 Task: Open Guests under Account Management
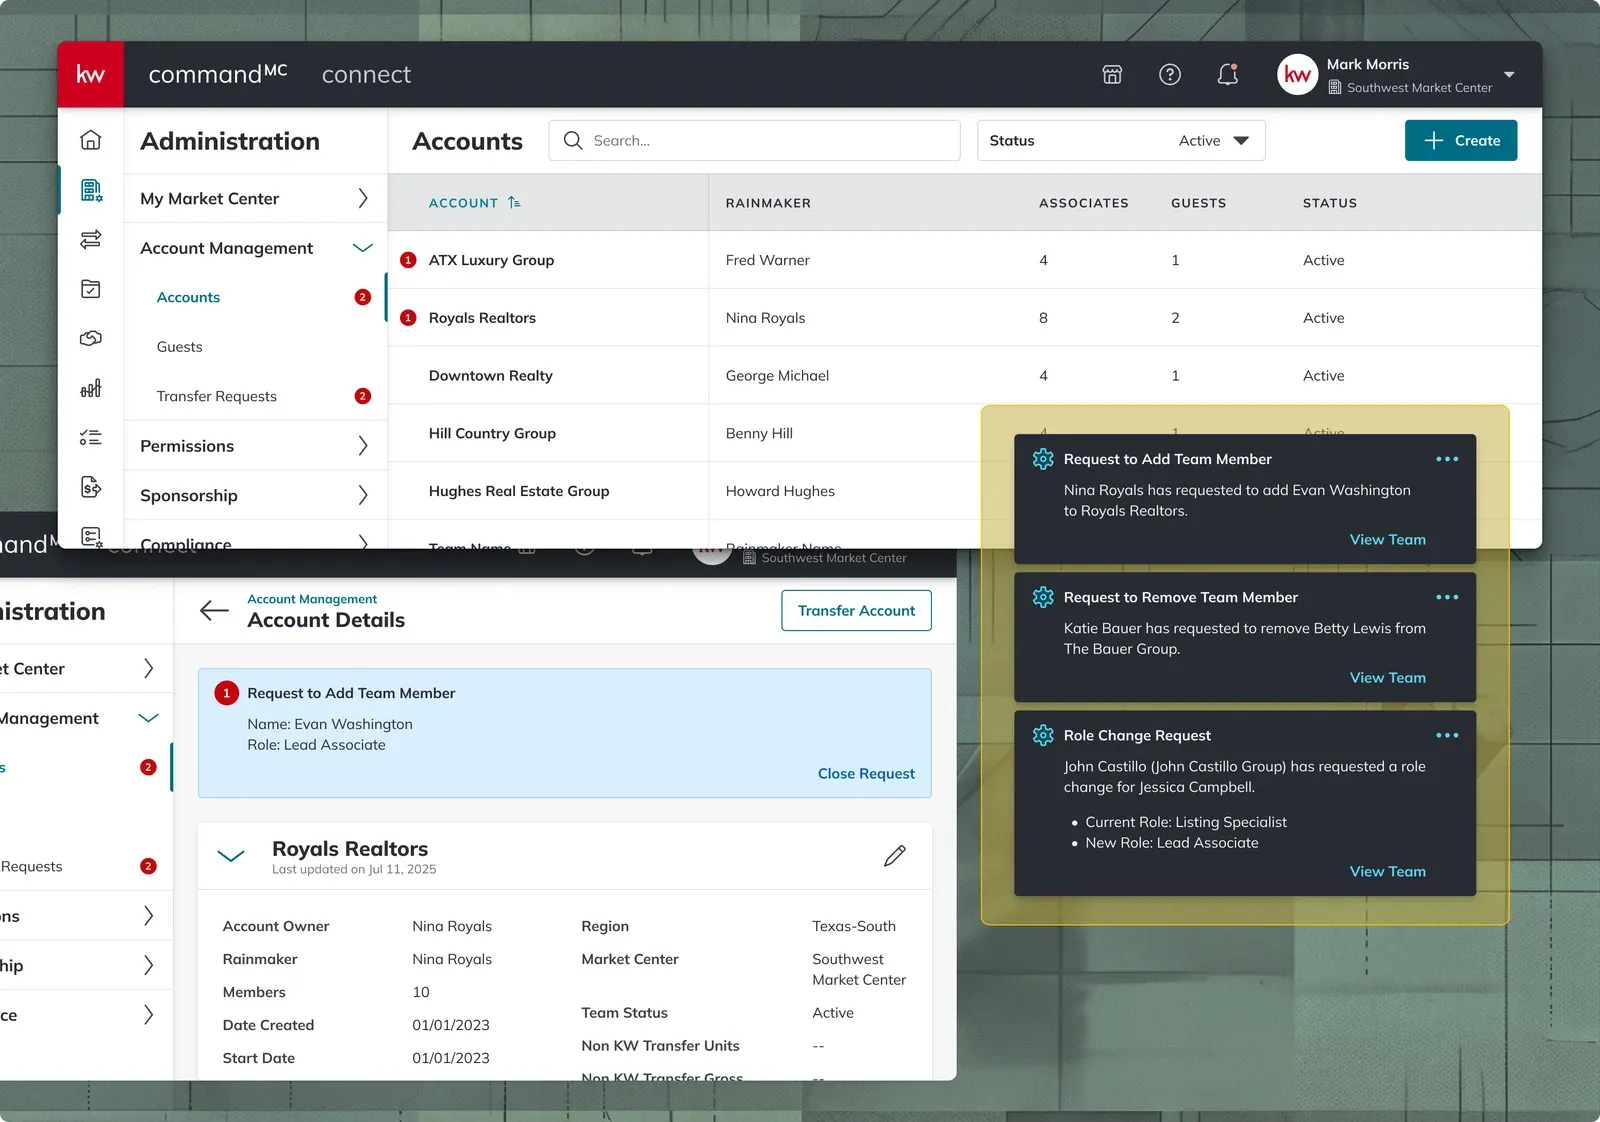click(179, 347)
